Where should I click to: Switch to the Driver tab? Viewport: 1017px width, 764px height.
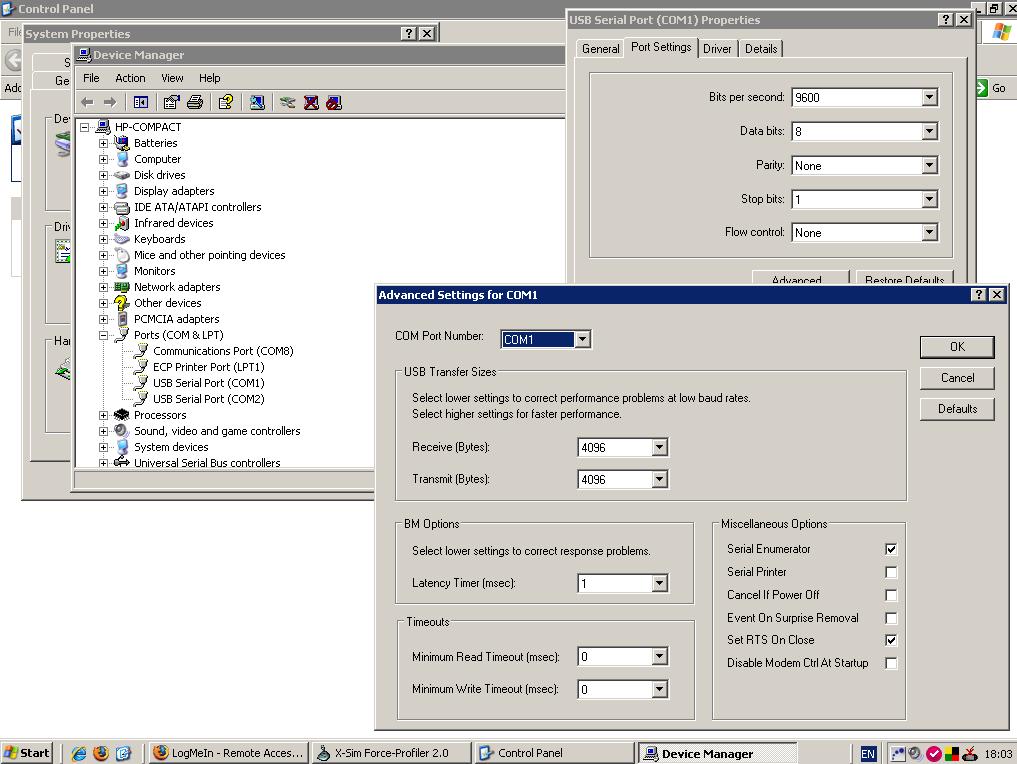tap(717, 49)
